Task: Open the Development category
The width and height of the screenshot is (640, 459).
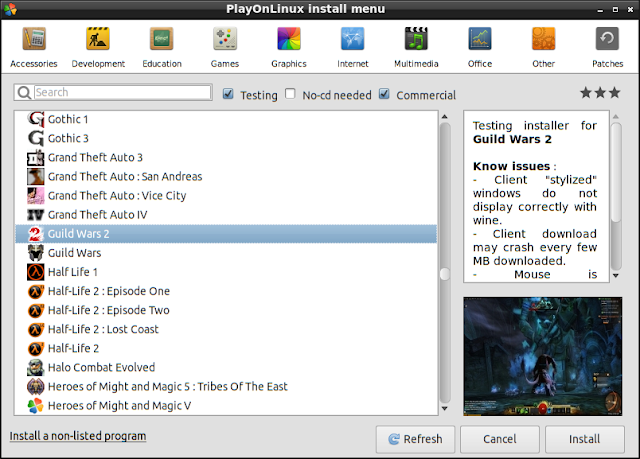Action: coord(98,47)
